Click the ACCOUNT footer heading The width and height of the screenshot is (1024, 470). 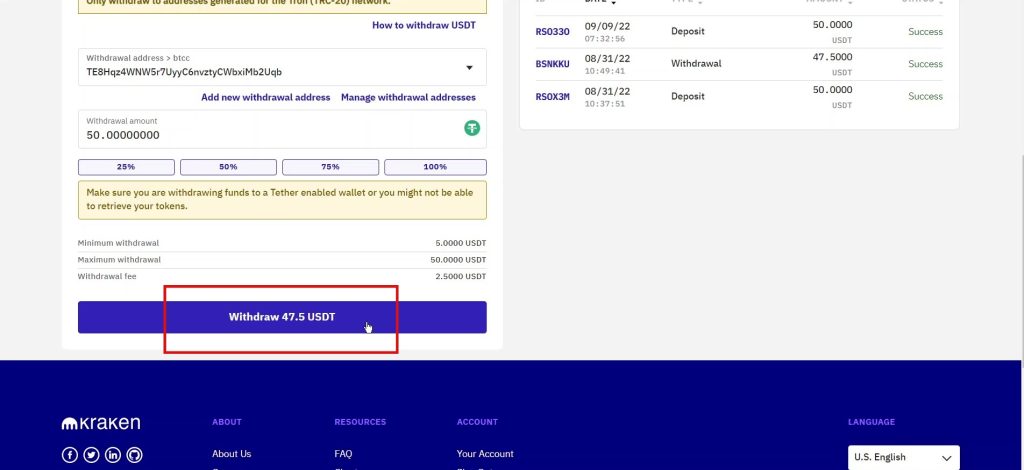[477, 422]
